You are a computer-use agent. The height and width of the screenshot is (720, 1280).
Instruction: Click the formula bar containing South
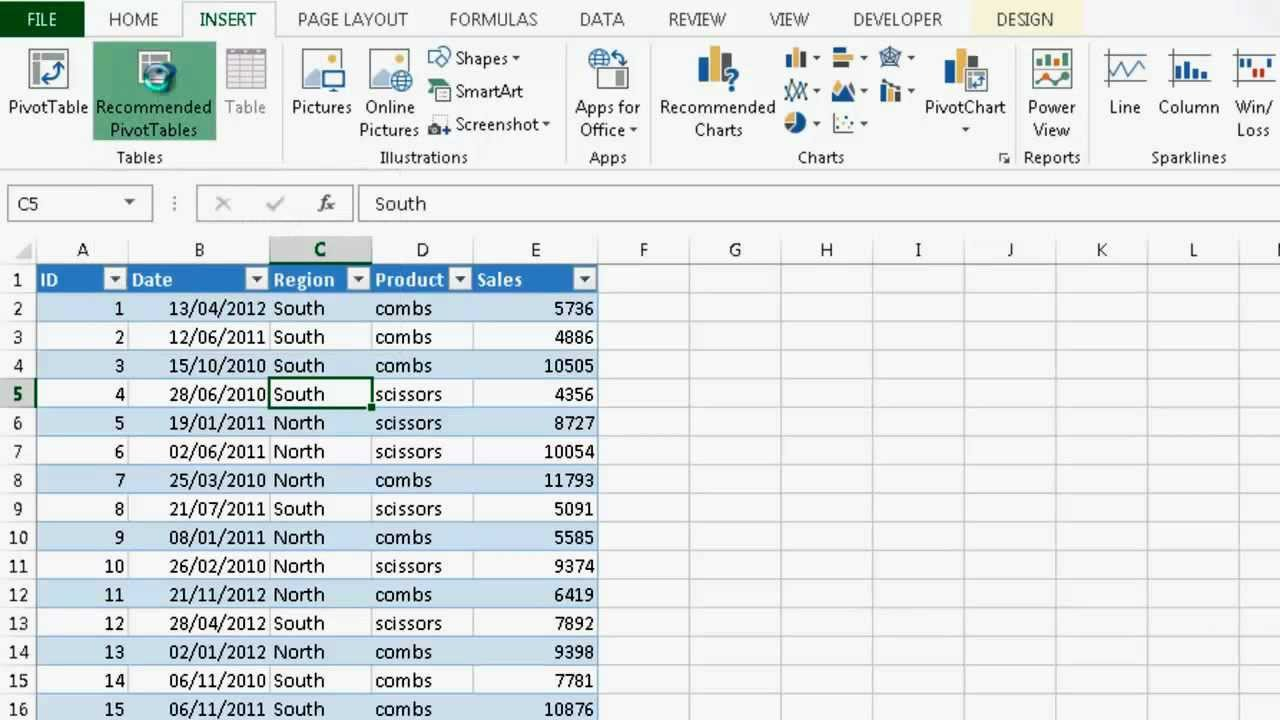[818, 203]
